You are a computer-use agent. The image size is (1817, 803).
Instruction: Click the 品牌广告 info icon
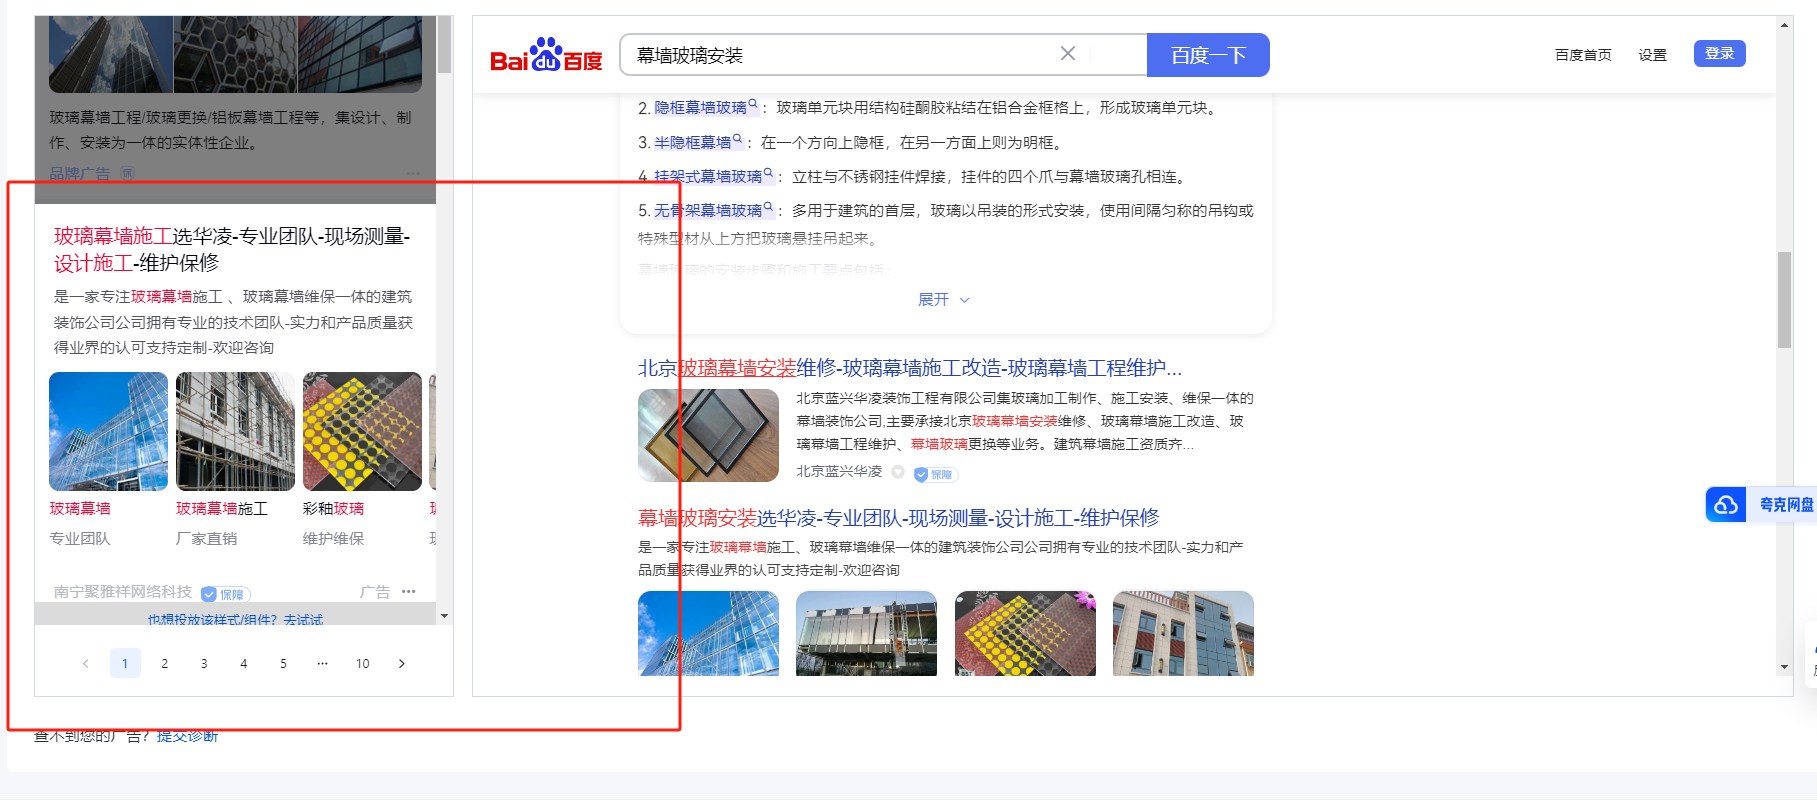click(127, 173)
